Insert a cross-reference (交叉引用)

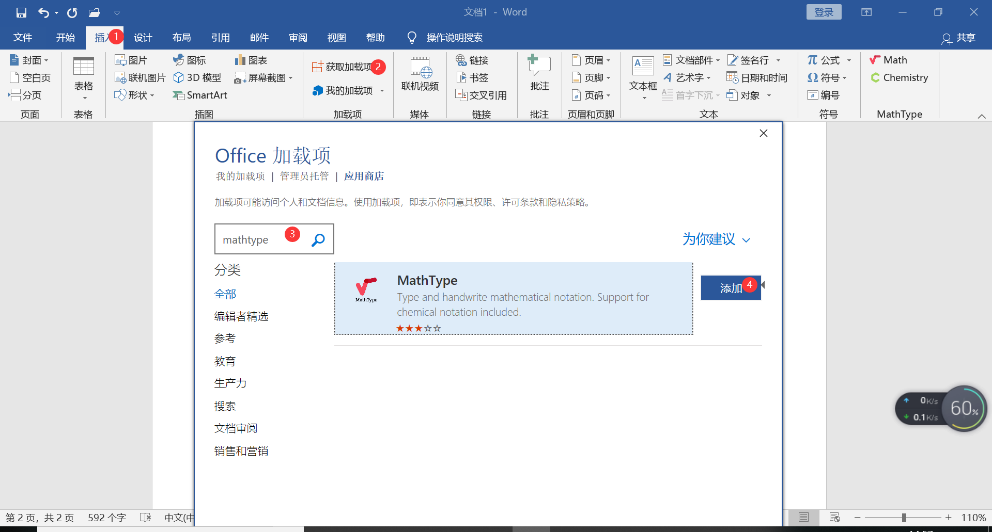(481, 96)
